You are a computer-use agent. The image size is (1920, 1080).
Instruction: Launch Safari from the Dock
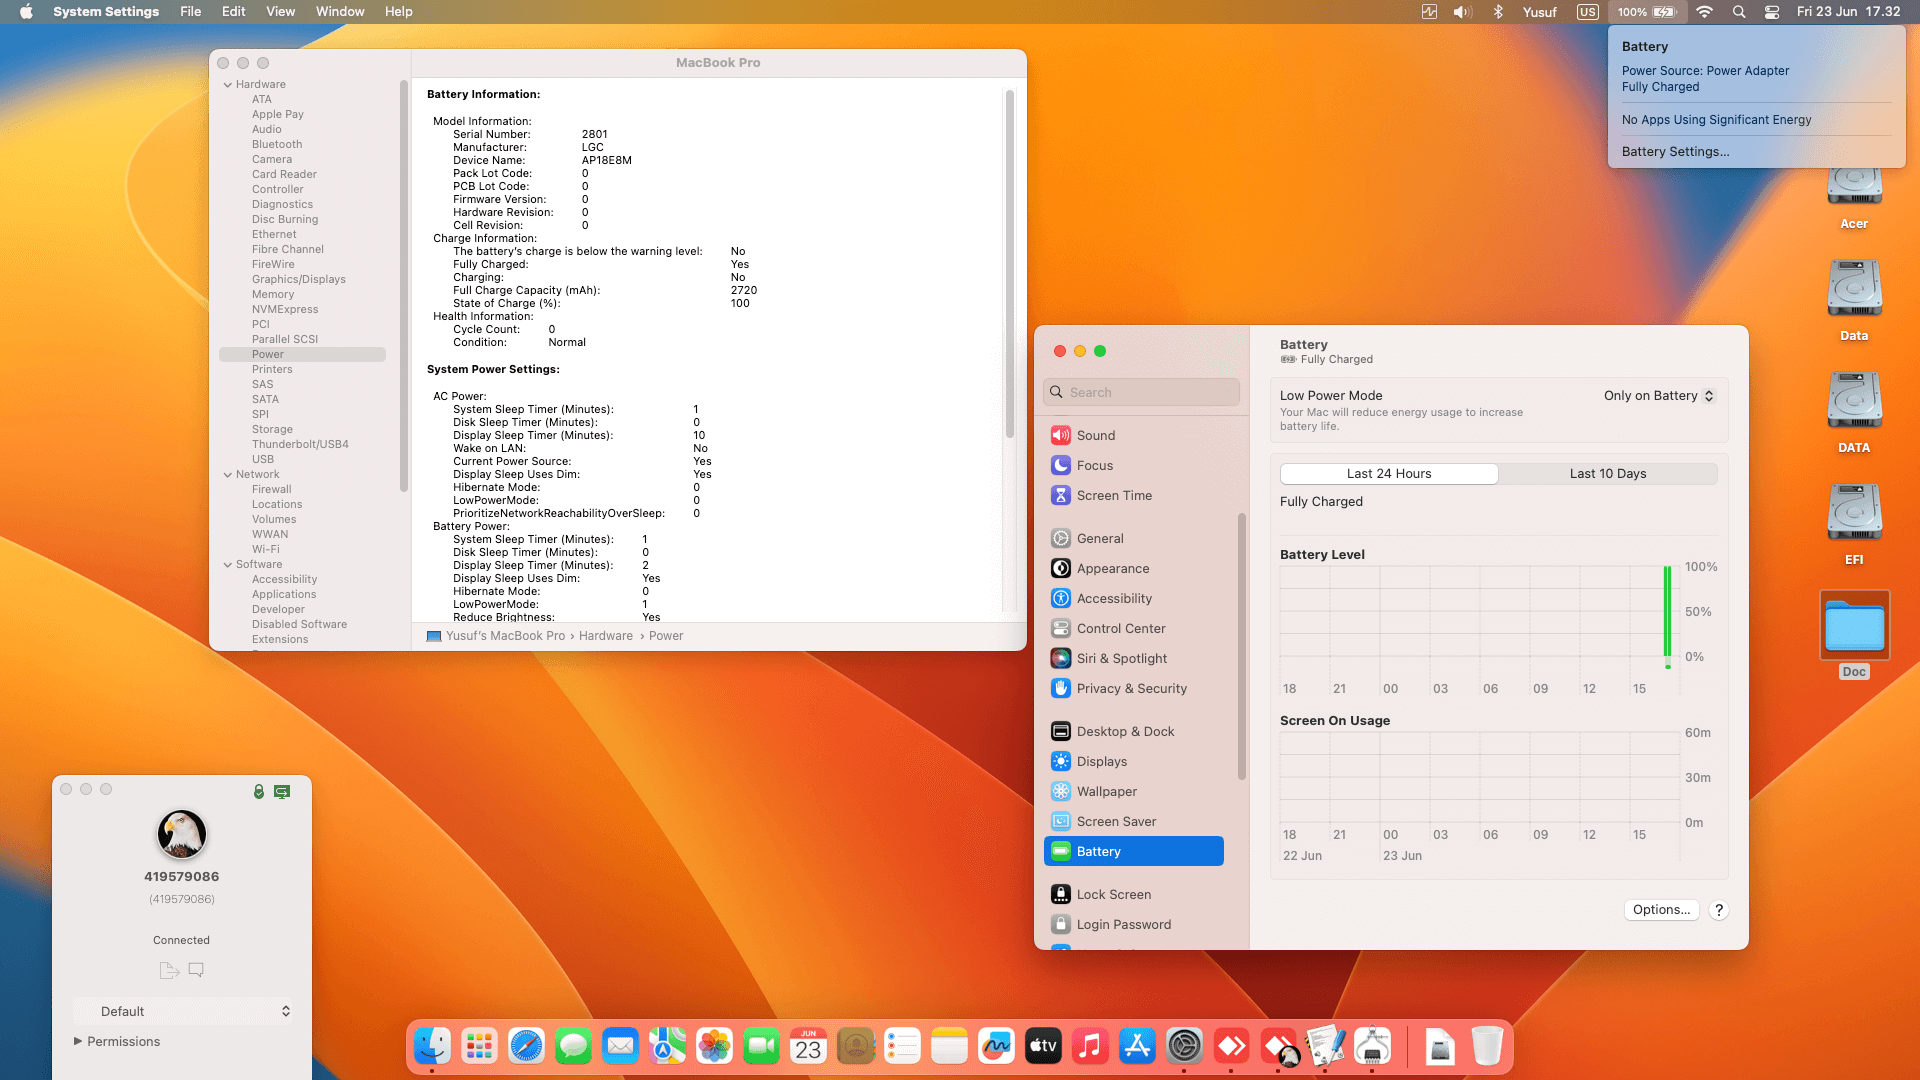[x=526, y=1046]
